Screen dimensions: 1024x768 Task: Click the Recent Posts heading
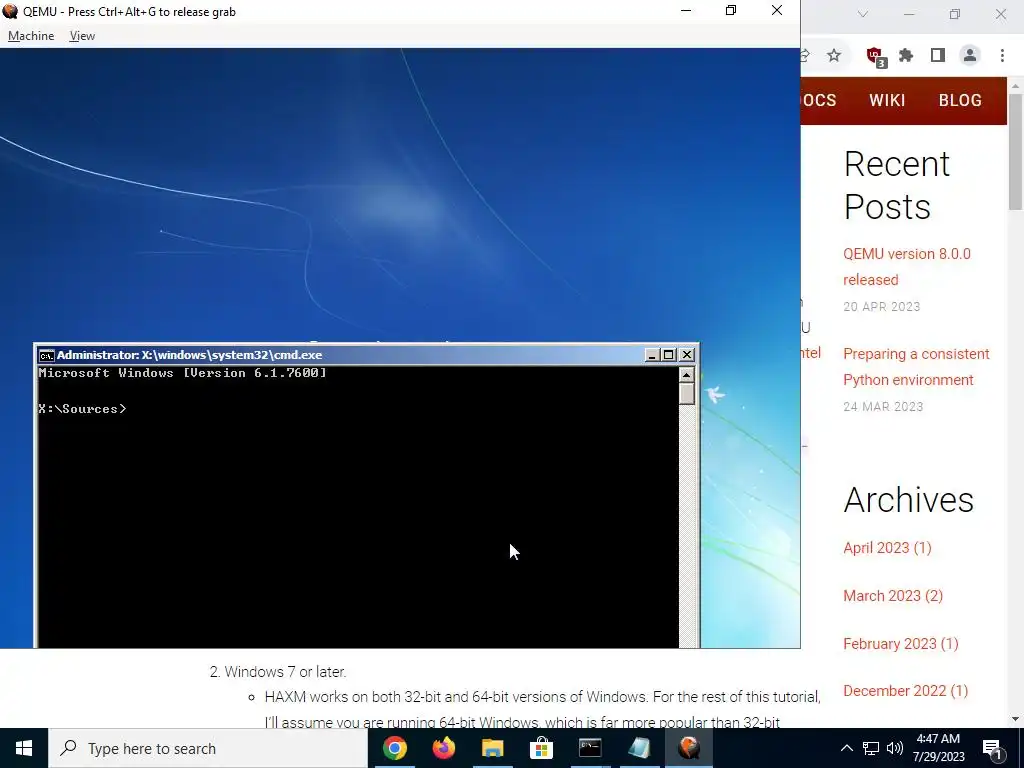(897, 185)
